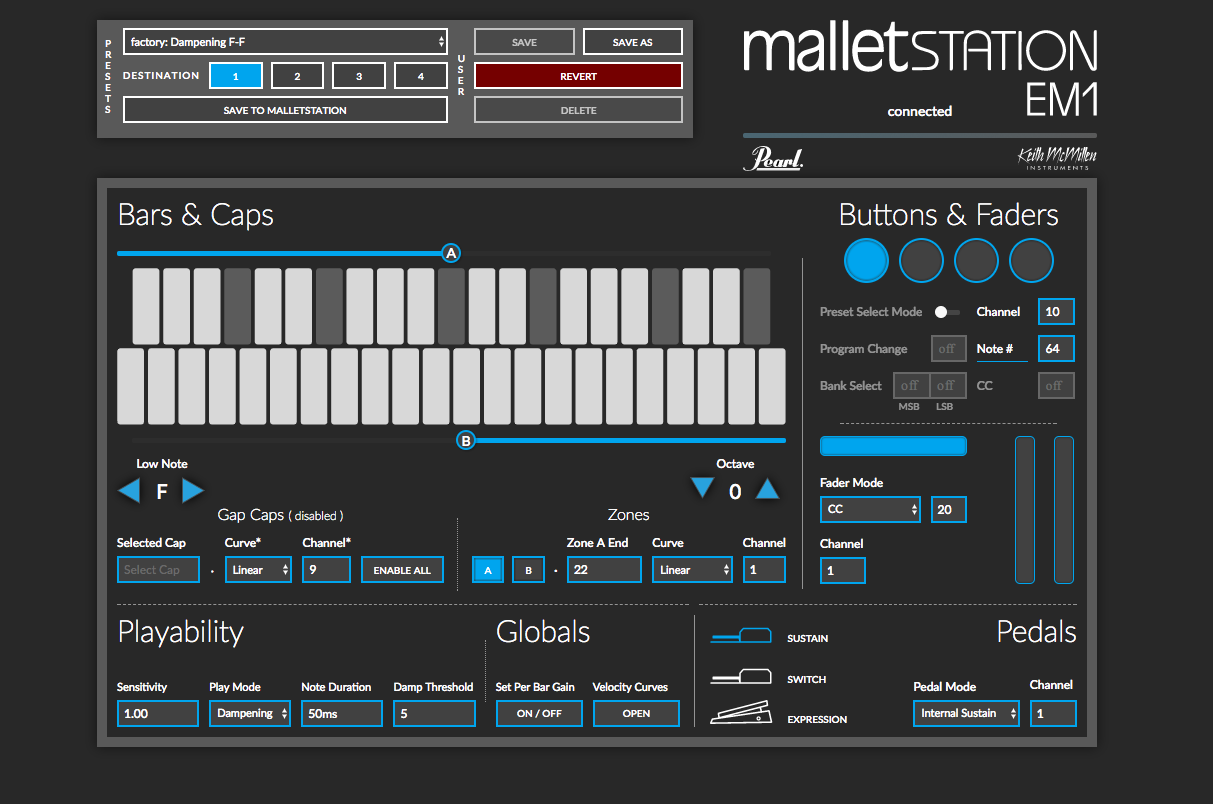The height and width of the screenshot is (804, 1213).
Task: Select the Switch pedal icon
Action: point(741,677)
